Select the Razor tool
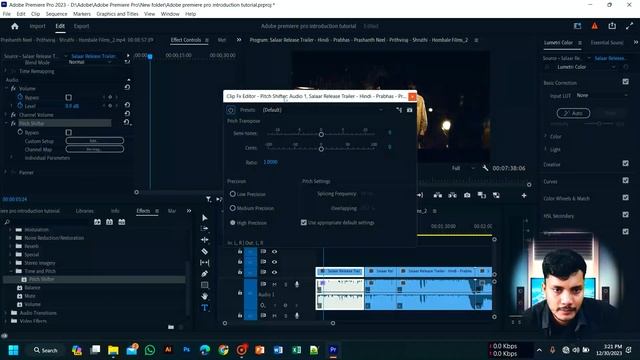The width and height of the screenshot is (640, 360). coord(205,251)
